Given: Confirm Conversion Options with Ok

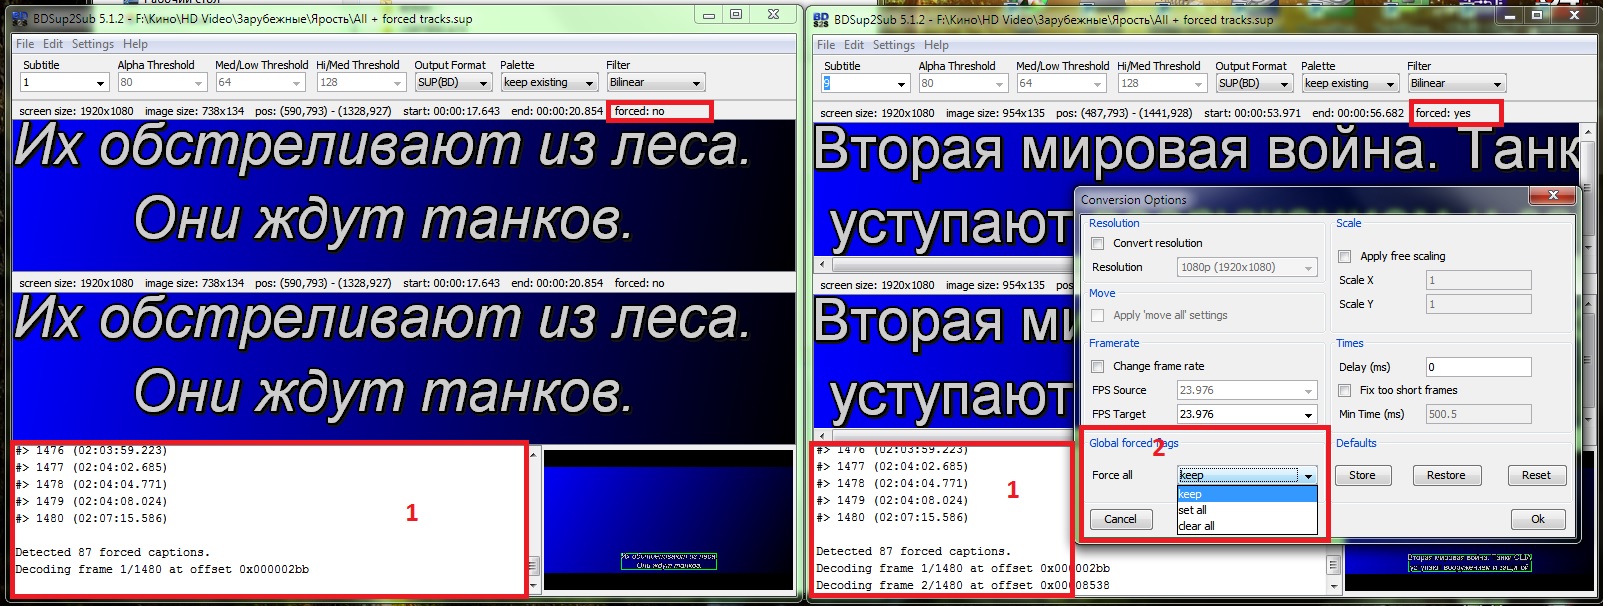Looking at the screenshot, I should pos(1538,519).
